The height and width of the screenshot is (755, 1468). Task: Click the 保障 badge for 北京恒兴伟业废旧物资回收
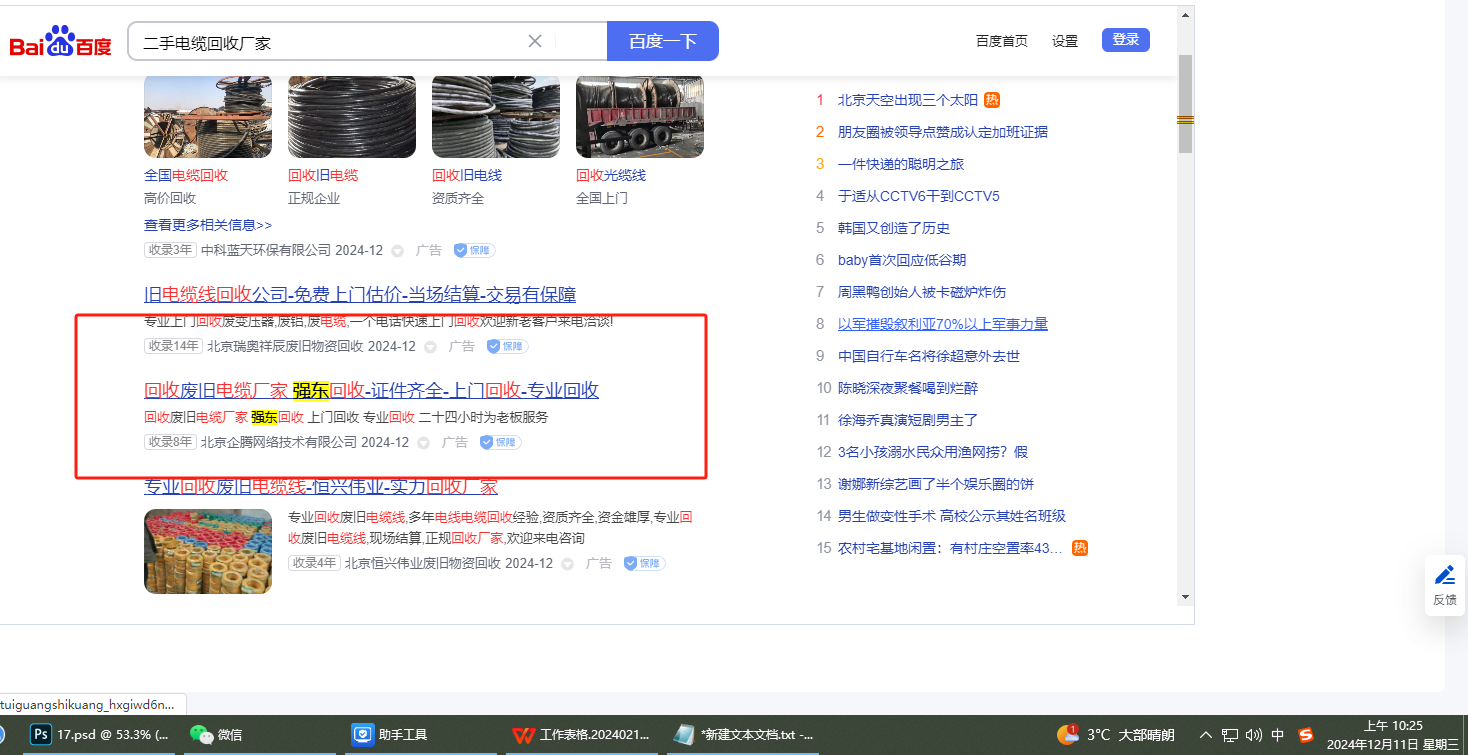pos(645,563)
